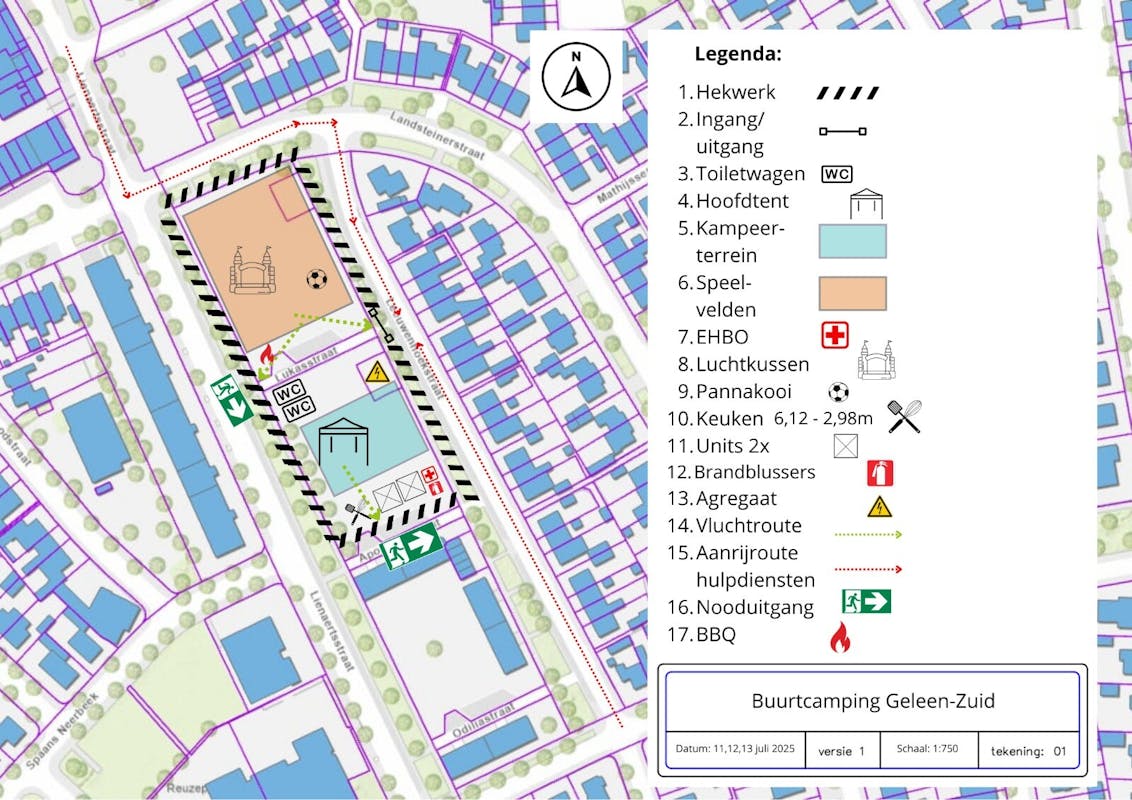Pick the orange Speelvelden legend swatch
Screen dimensions: 1132x800
tap(852, 294)
